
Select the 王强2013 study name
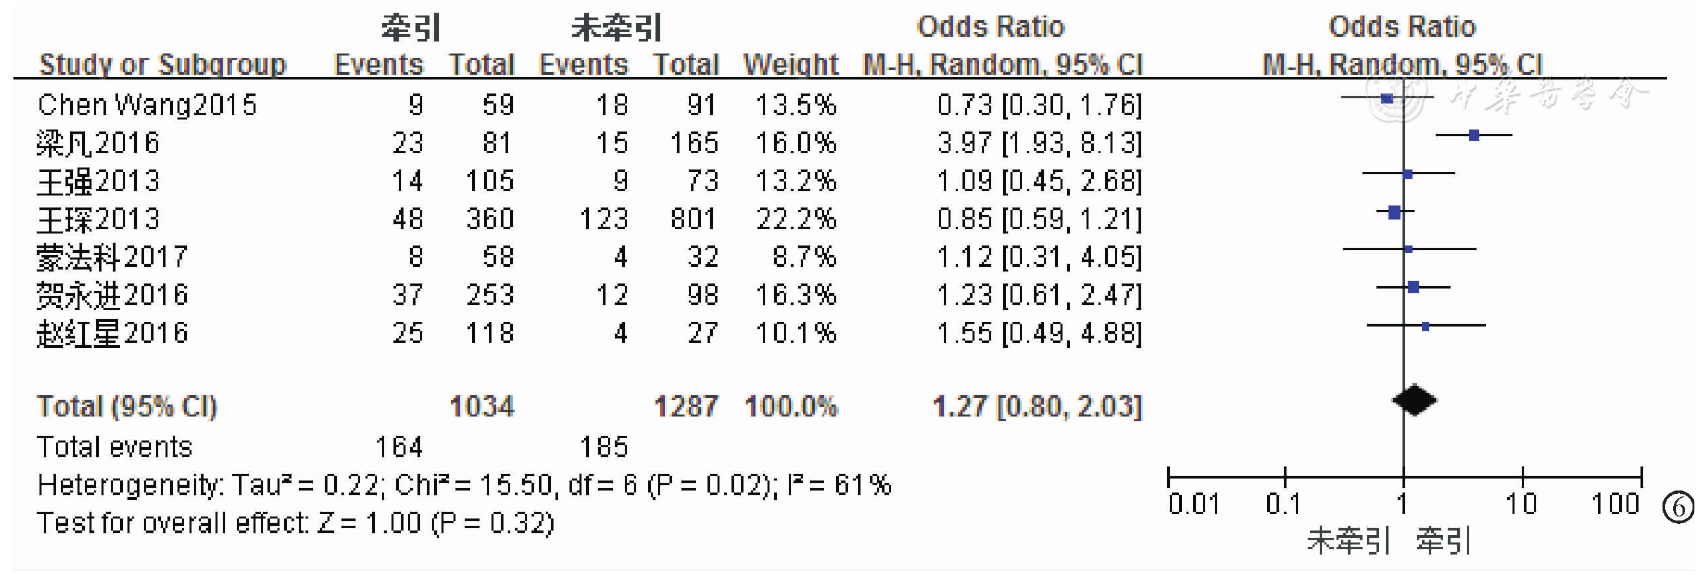pos(98,181)
